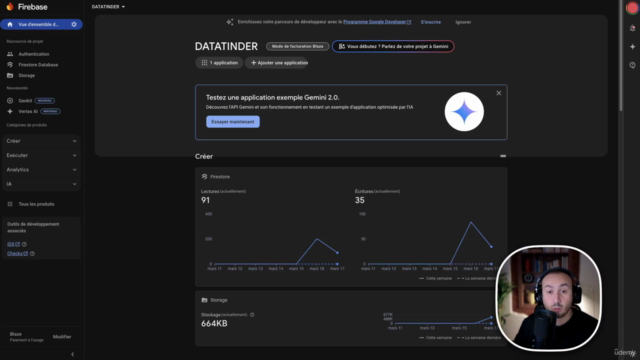Click the Écritures value 35
This screenshot has height=360, width=640.
[360, 200]
